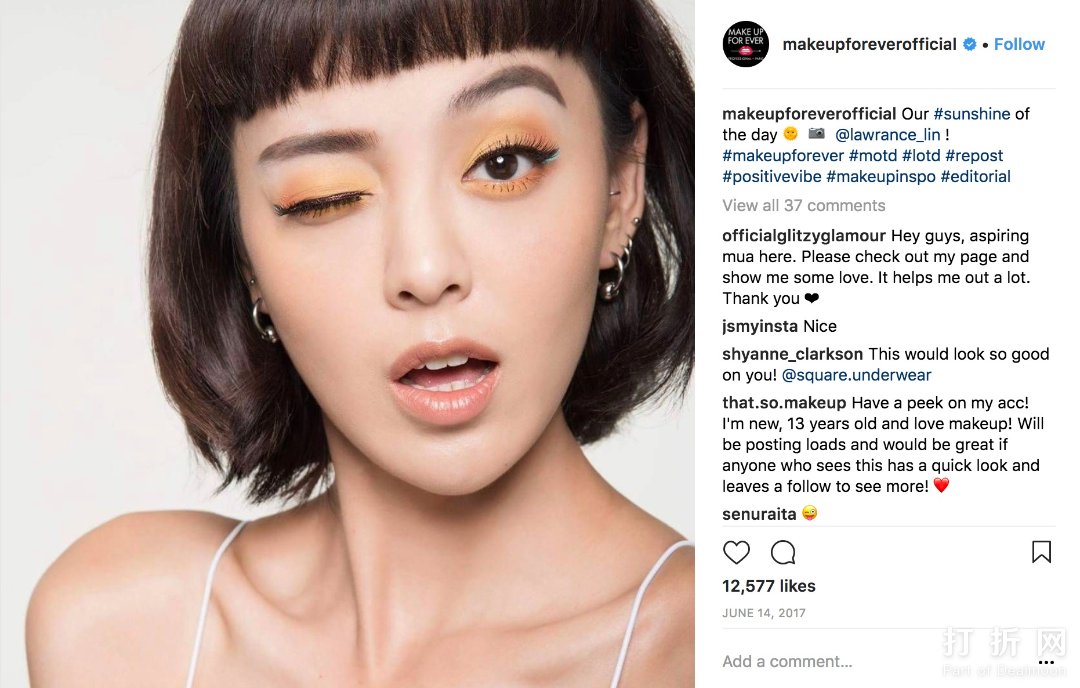Image resolution: width=1080 pixels, height=688 pixels.
Task: Open the three-dot more options menu
Action: point(1046,663)
